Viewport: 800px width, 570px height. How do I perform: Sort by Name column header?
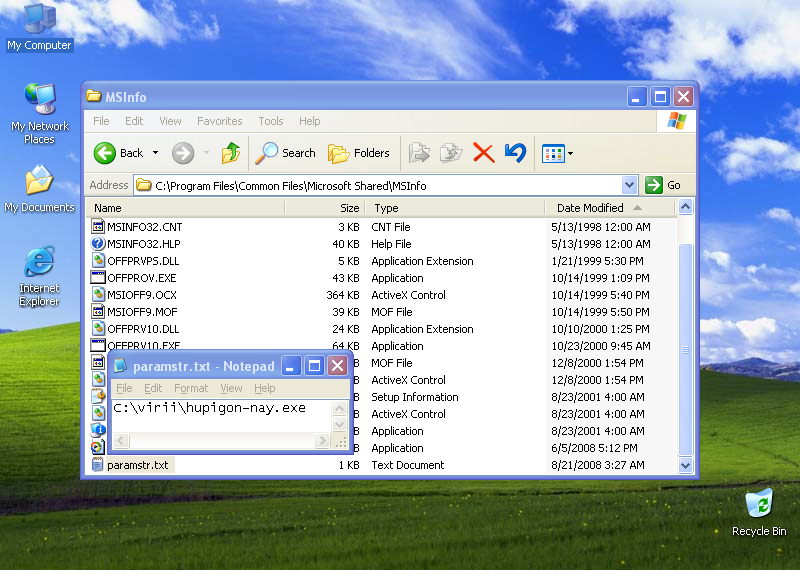coord(186,208)
